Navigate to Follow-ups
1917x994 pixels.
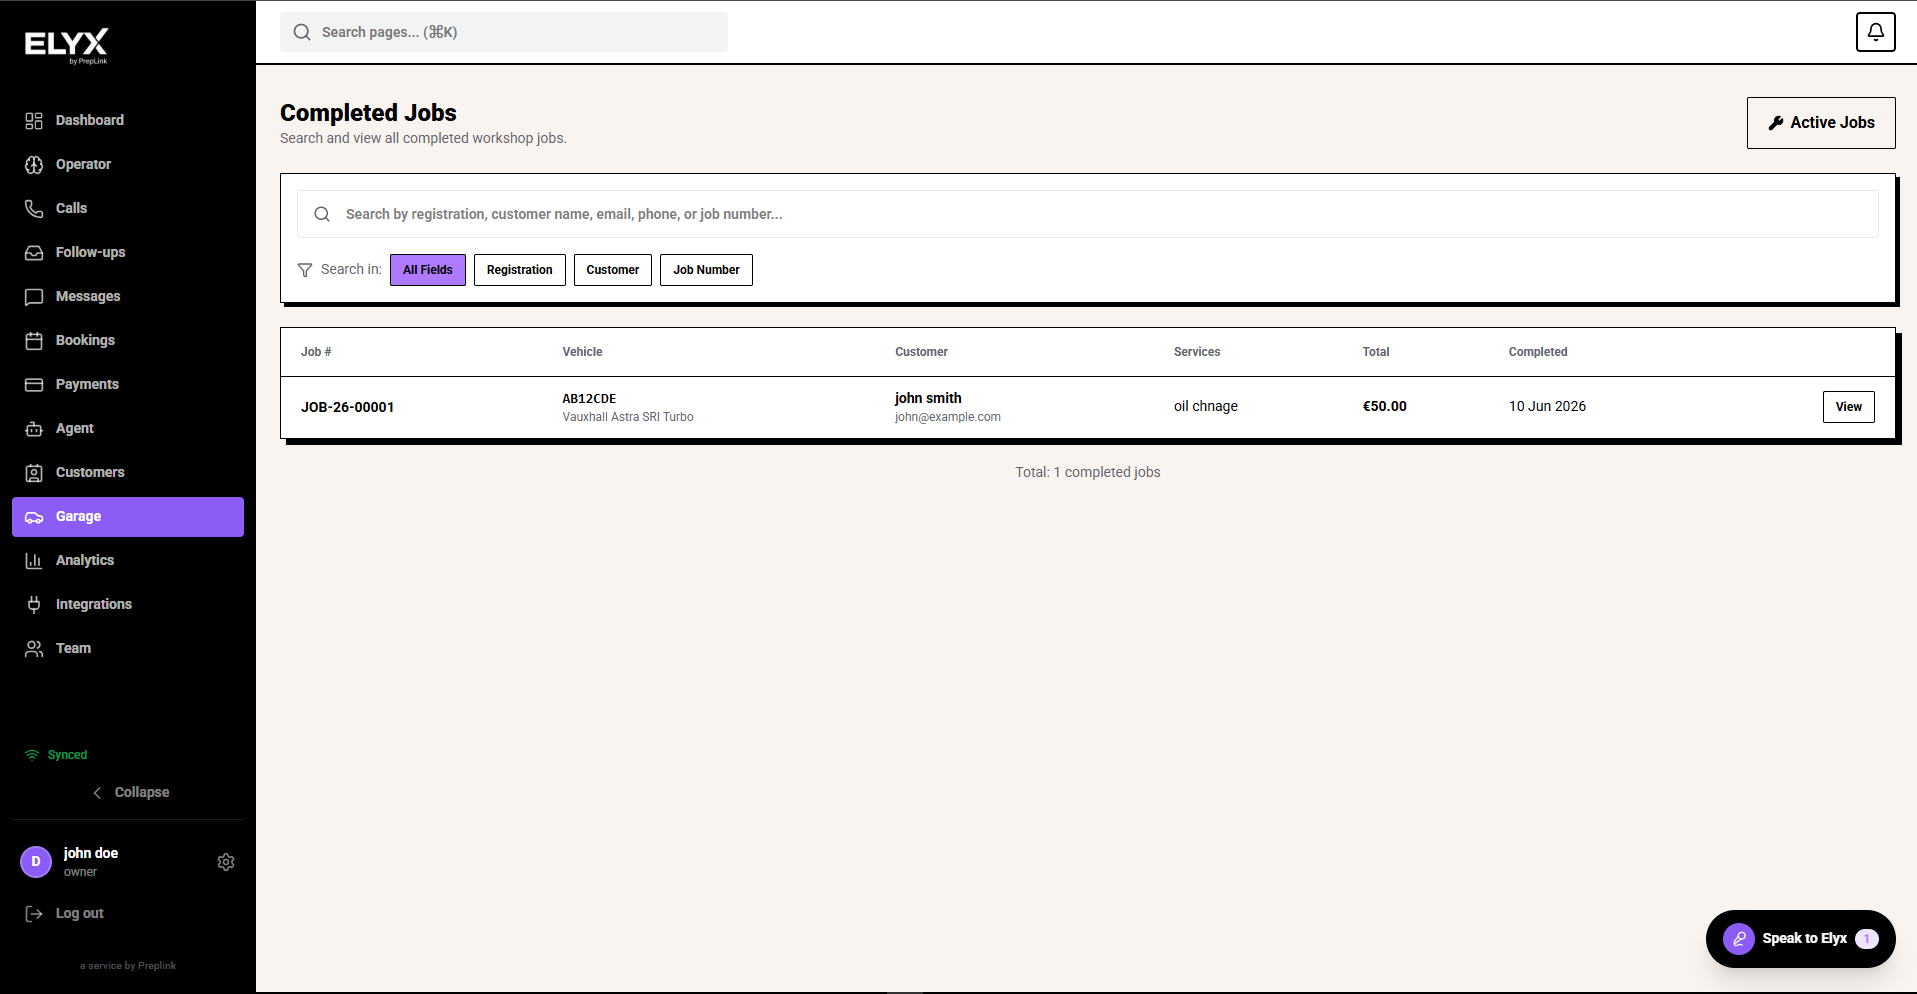128,252
